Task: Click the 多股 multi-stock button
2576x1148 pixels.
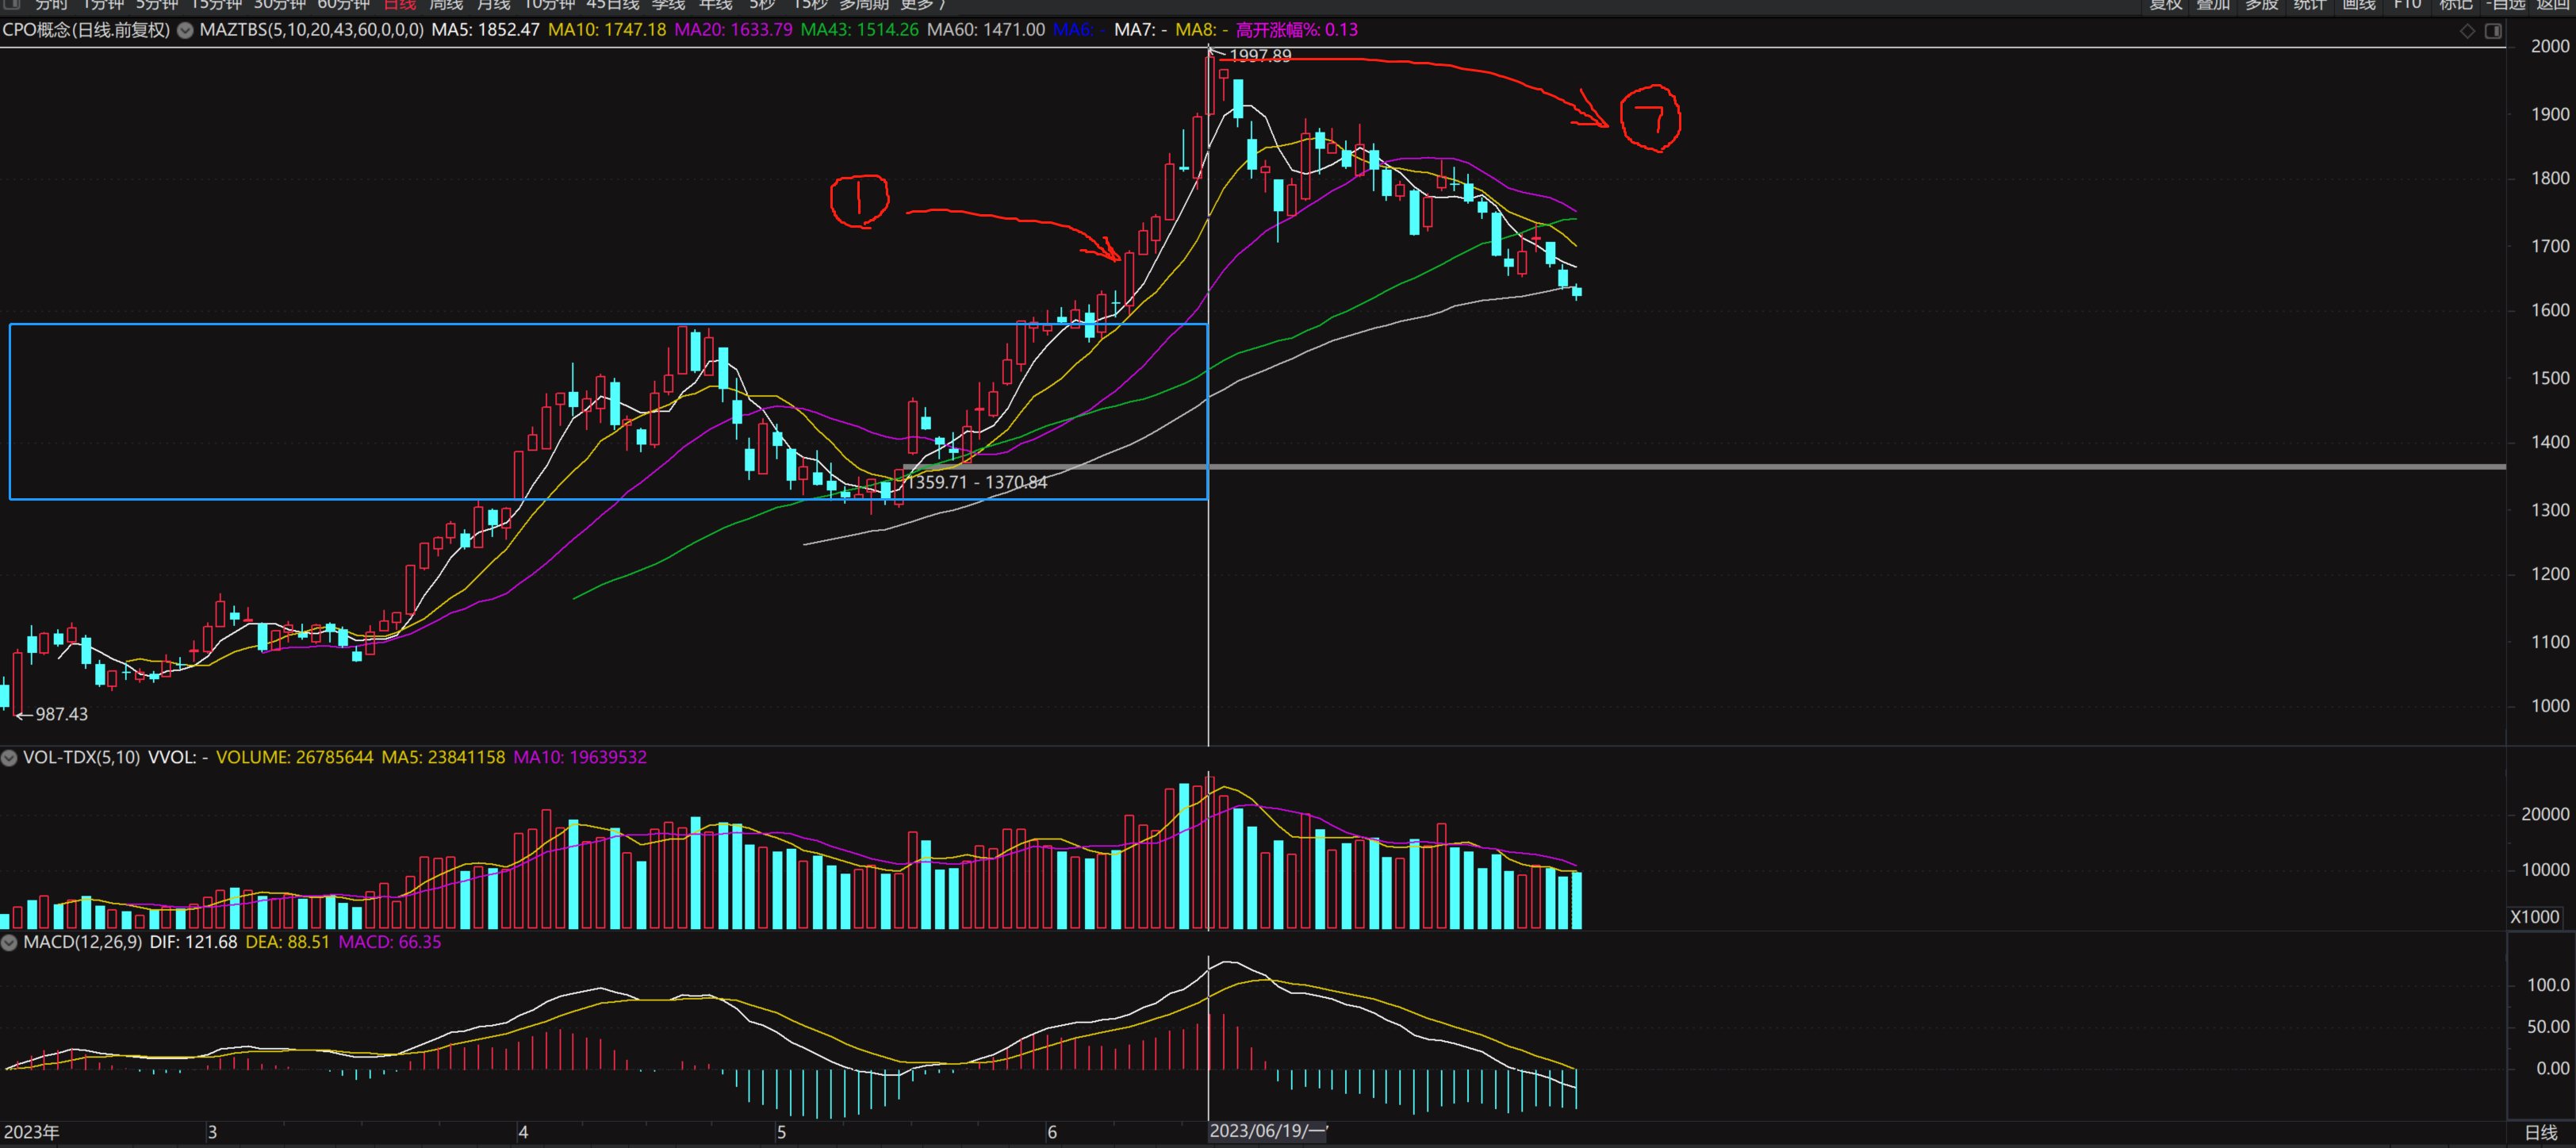Action: 2261,5
